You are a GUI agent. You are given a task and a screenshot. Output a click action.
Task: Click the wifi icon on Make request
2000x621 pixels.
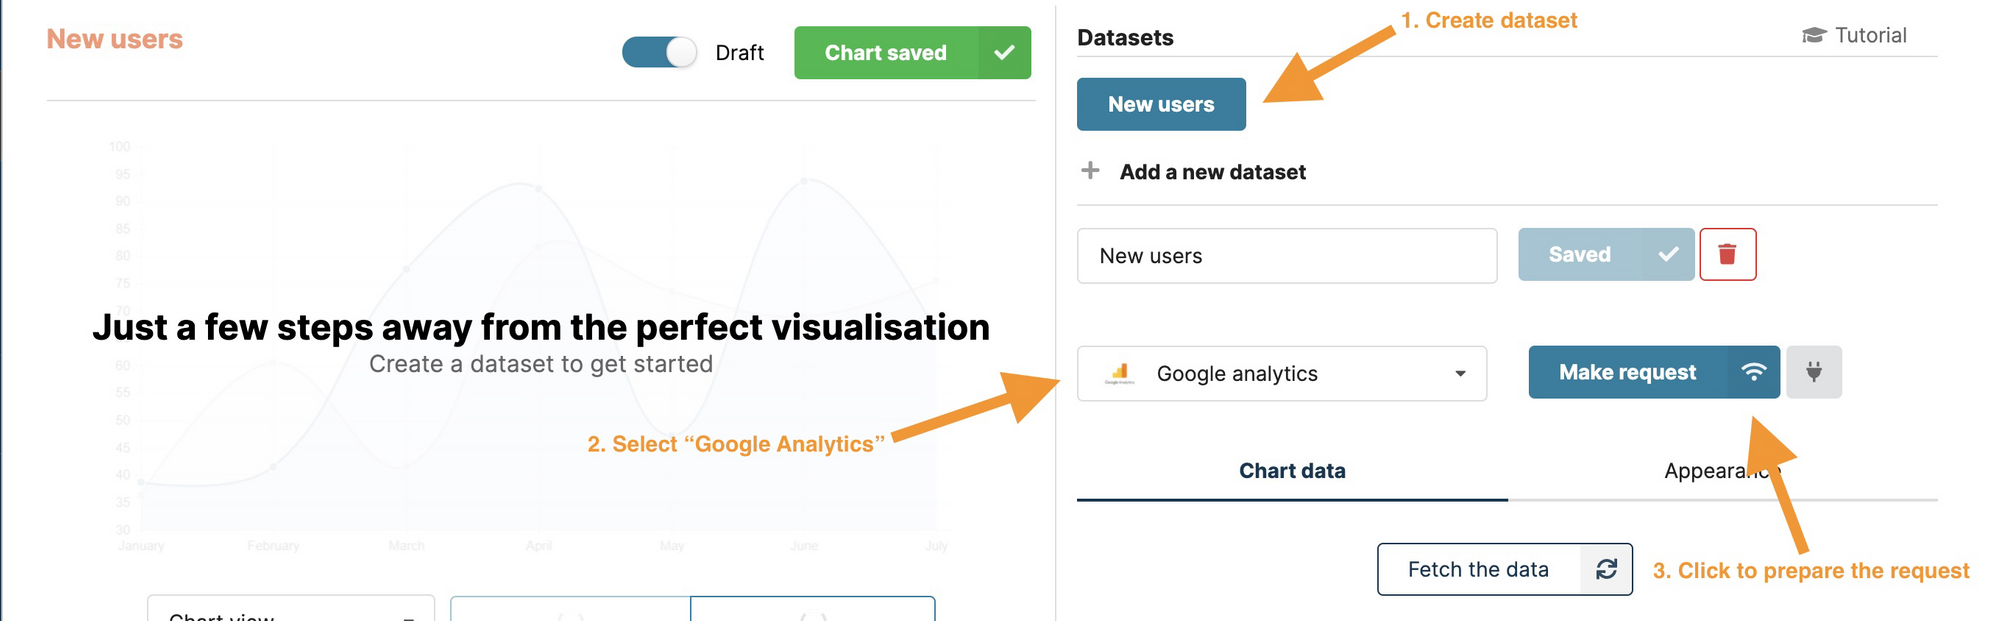pos(1756,372)
